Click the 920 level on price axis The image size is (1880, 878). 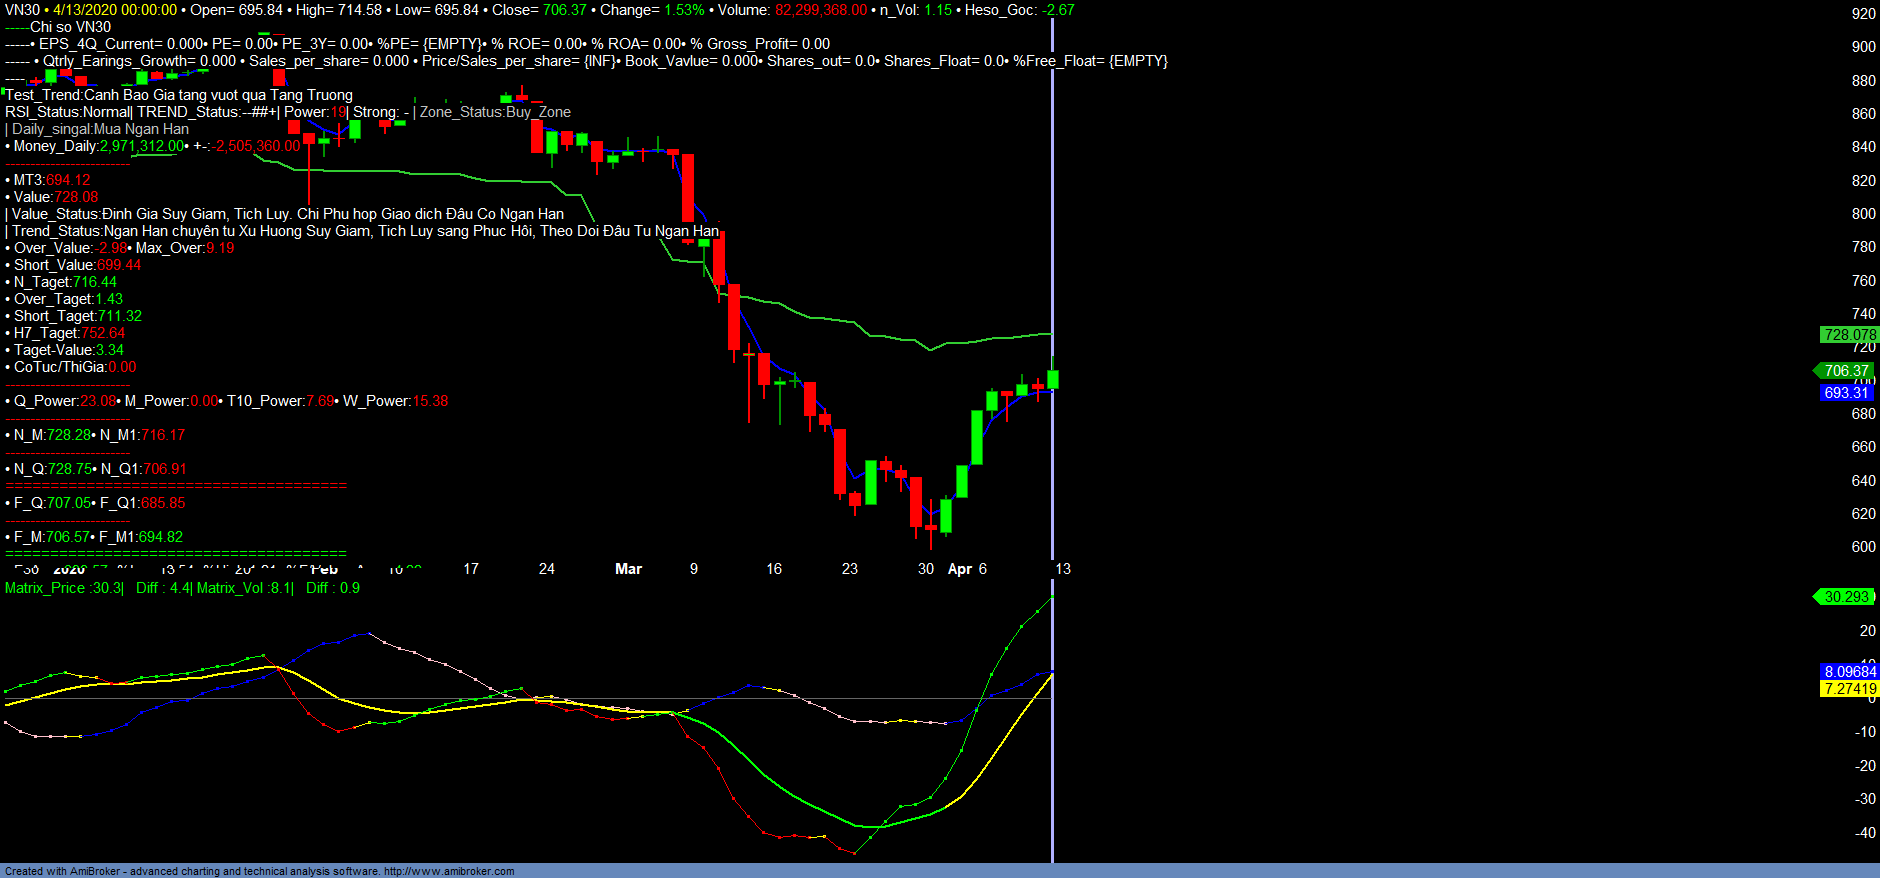click(1863, 14)
